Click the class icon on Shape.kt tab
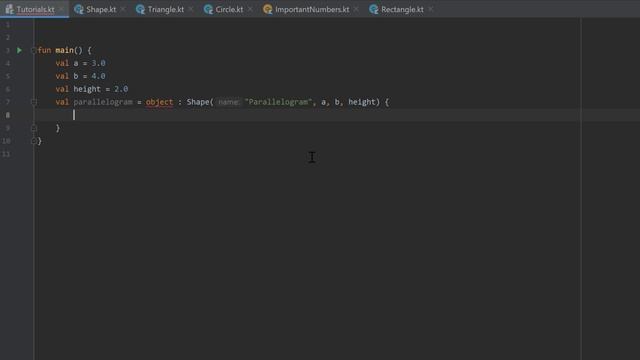 [x=79, y=9]
